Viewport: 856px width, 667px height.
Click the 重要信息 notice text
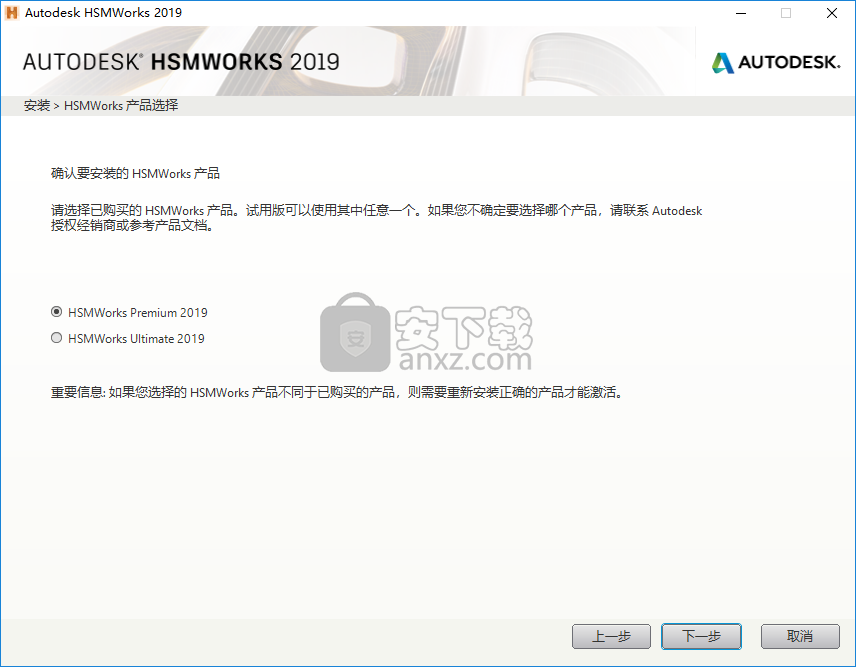pos(337,392)
